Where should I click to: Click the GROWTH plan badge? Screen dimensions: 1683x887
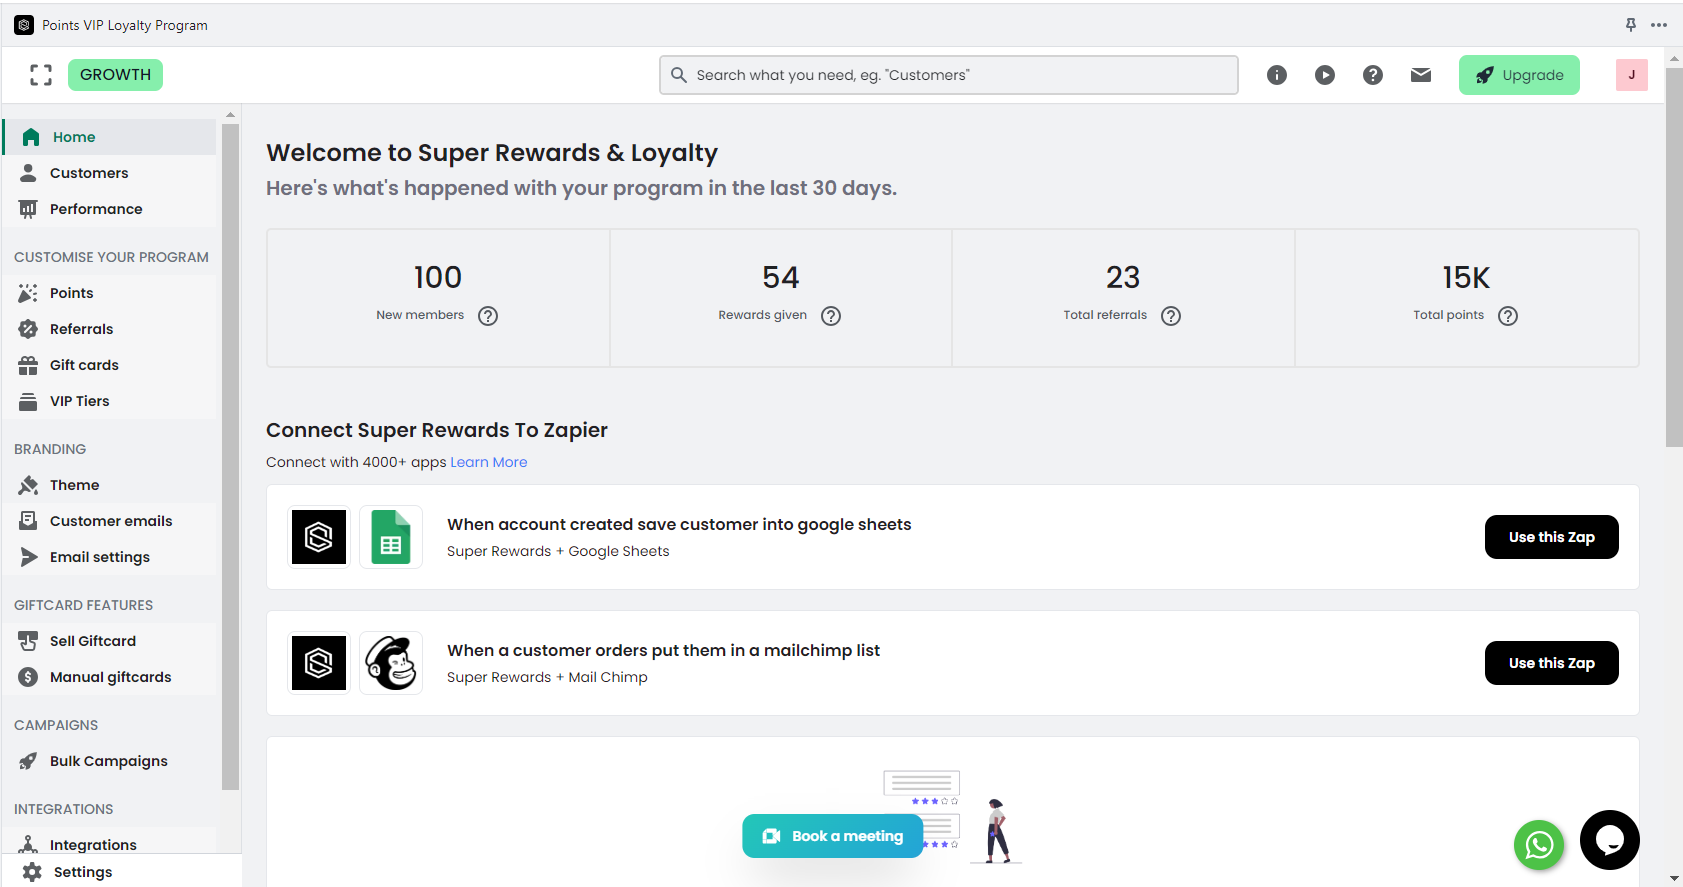coord(115,75)
